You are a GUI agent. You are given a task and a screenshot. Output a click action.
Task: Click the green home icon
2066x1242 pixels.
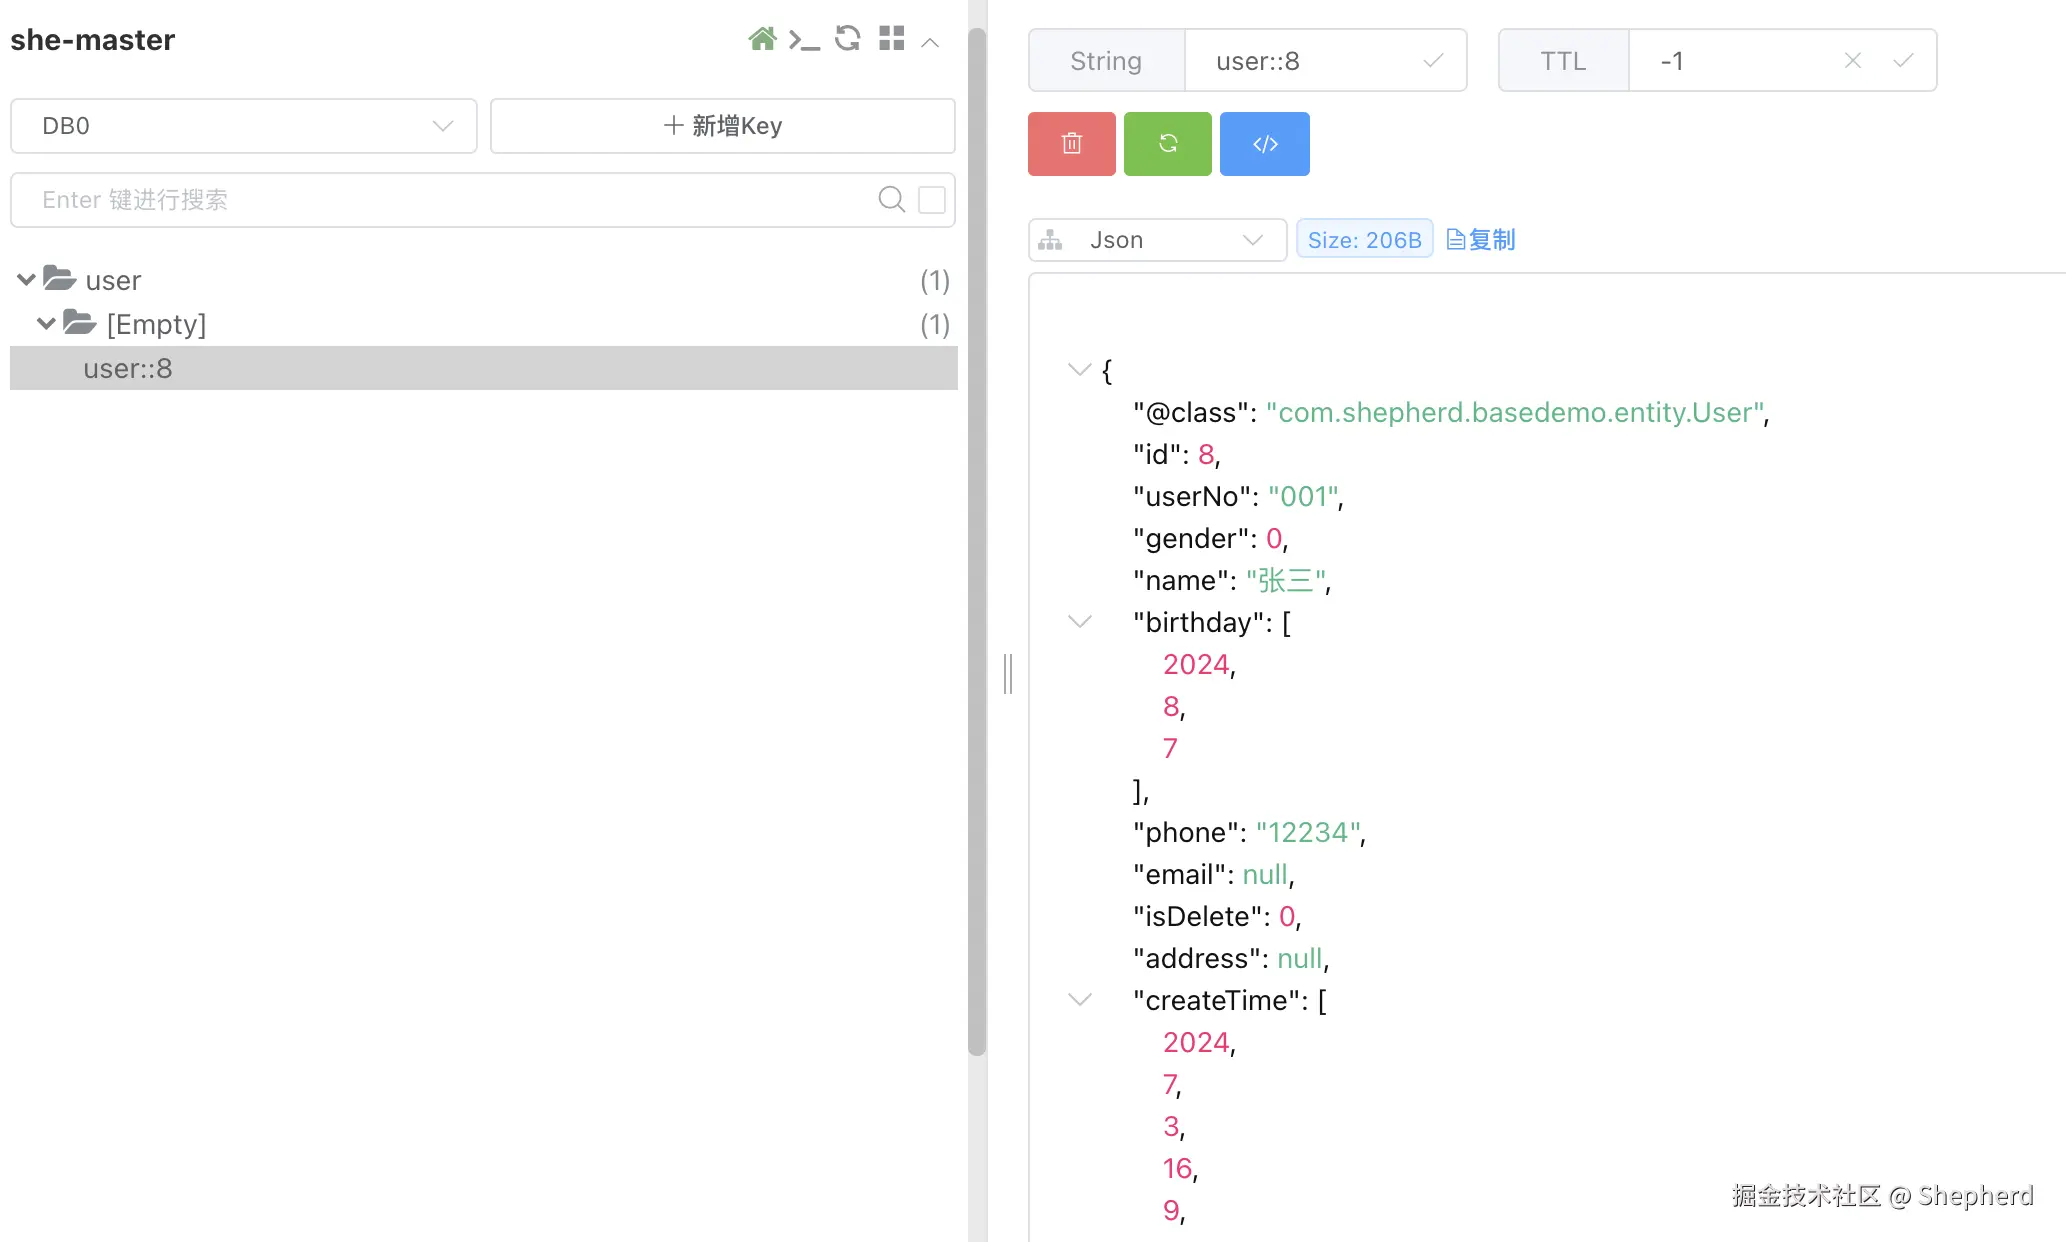(762, 40)
